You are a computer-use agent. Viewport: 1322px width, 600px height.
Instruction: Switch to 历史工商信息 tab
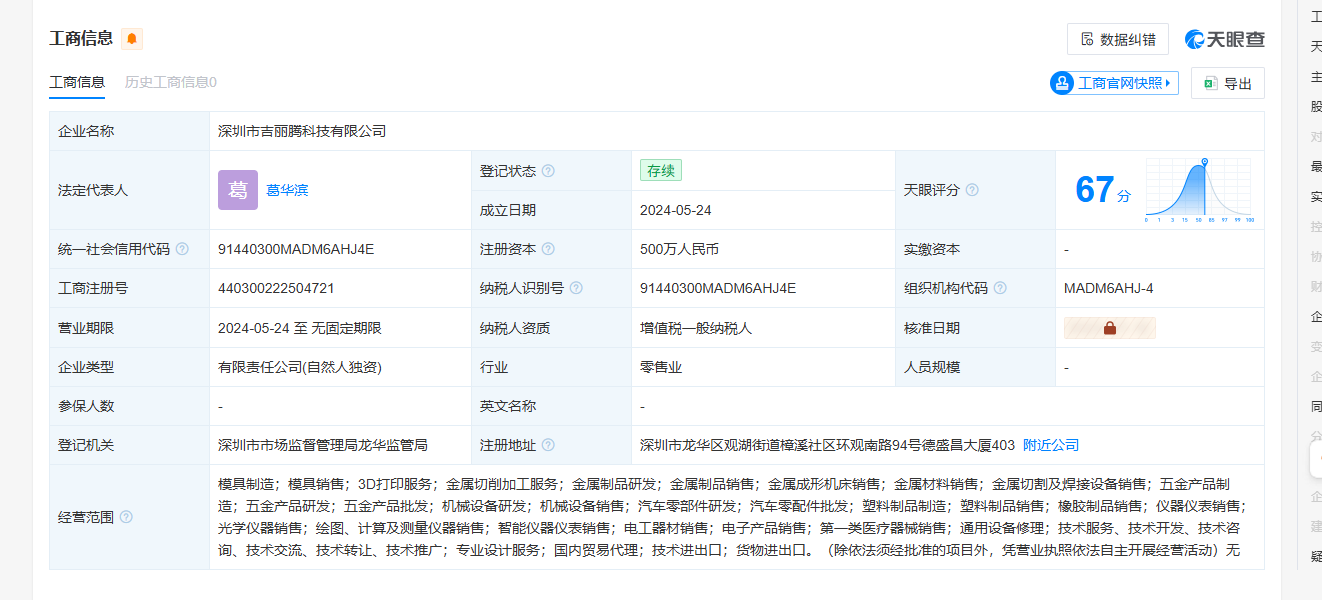170,82
